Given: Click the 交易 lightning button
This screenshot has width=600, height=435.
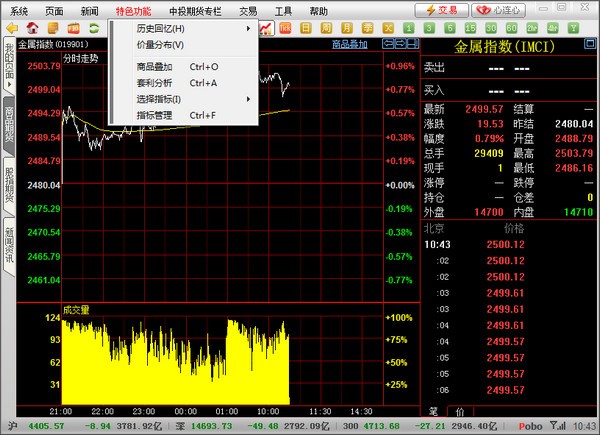Looking at the screenshot, I should tap(442, 10).
